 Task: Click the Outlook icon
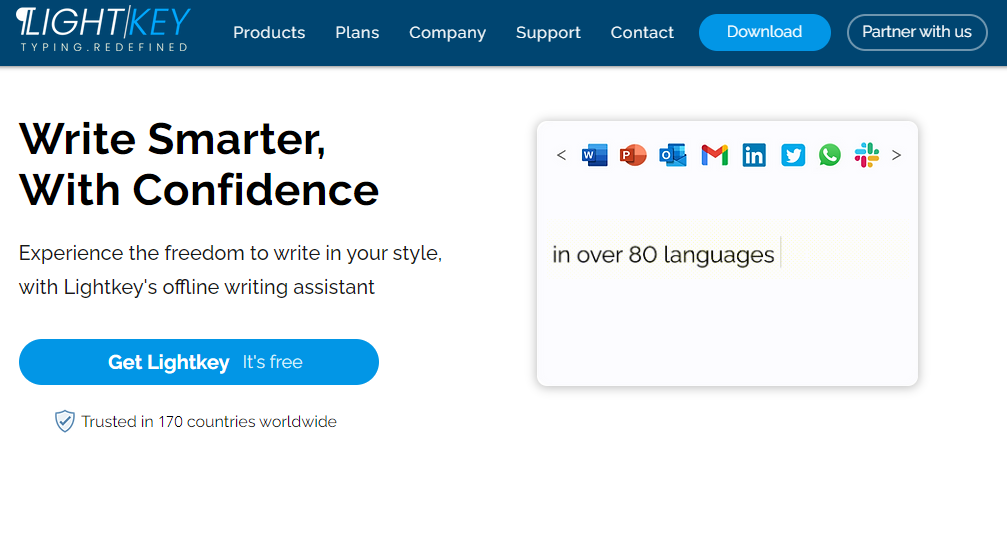[673, 155]
